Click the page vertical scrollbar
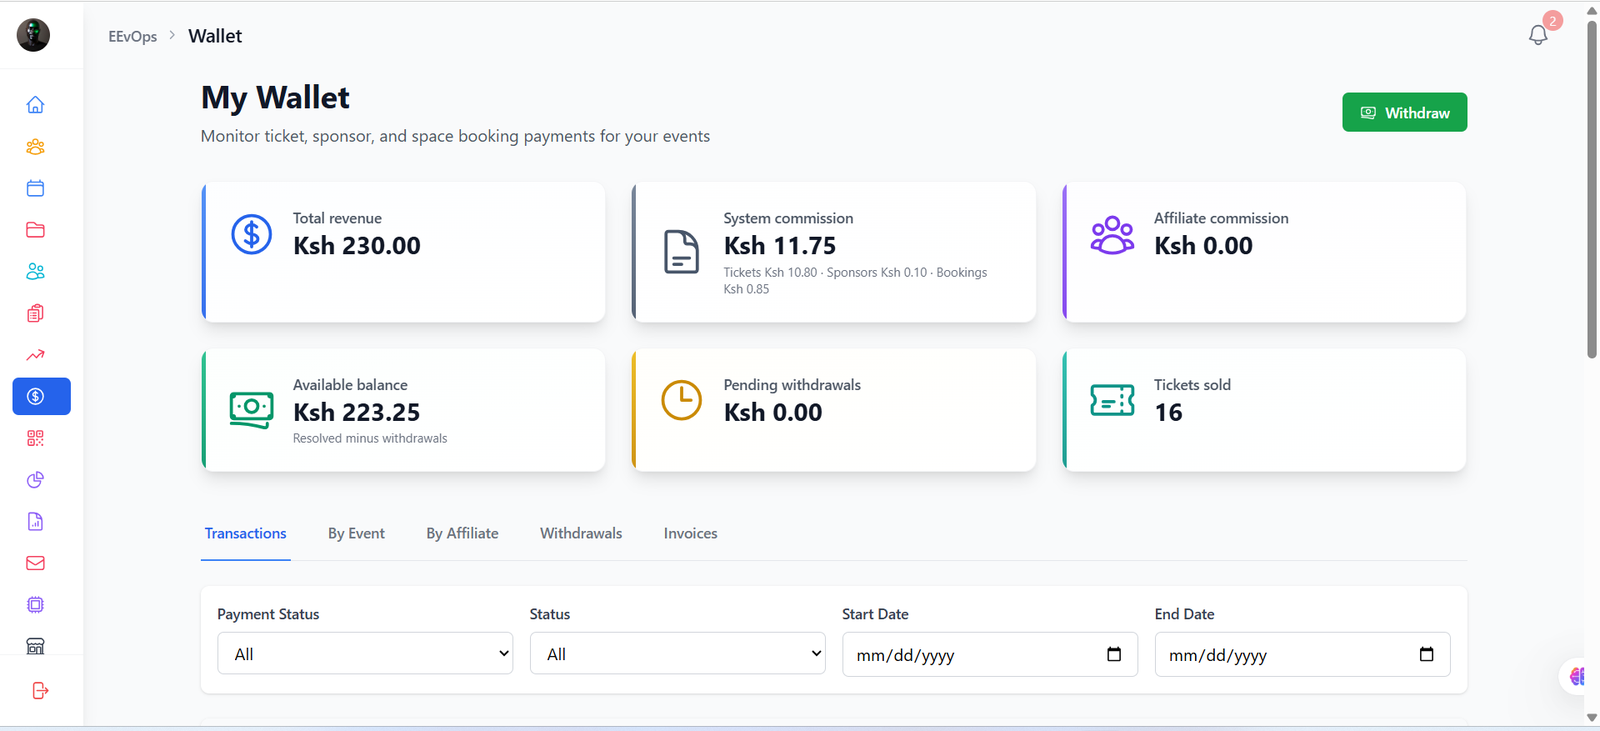Screen dimensions: 1600x731 [x=1592, y=188]
